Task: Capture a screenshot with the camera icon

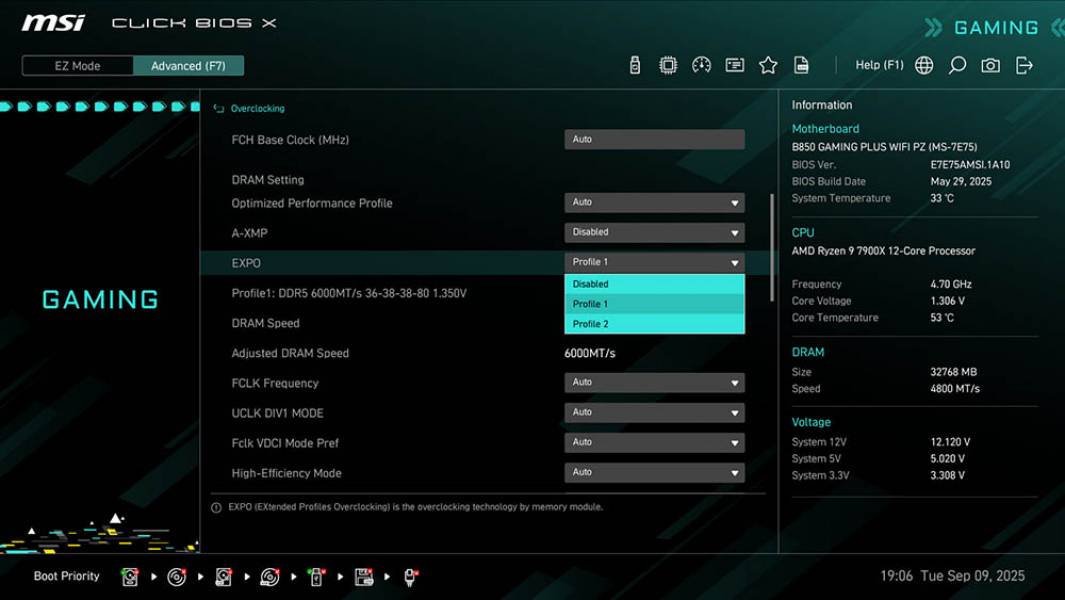Action: (992, 64)
